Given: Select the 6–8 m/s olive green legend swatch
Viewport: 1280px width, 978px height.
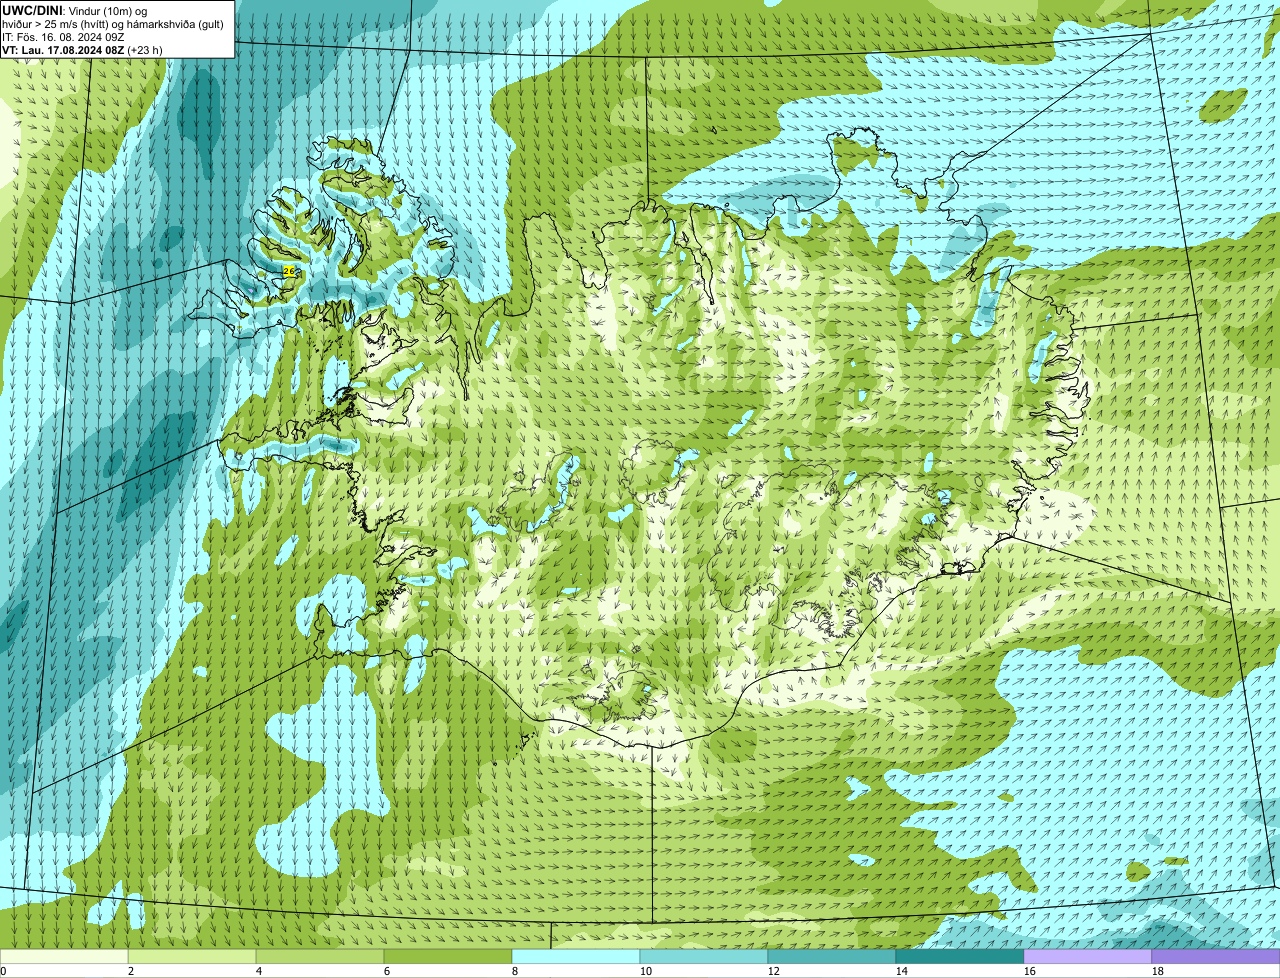Looking at the screenshot, I should [x=448, y=956].
